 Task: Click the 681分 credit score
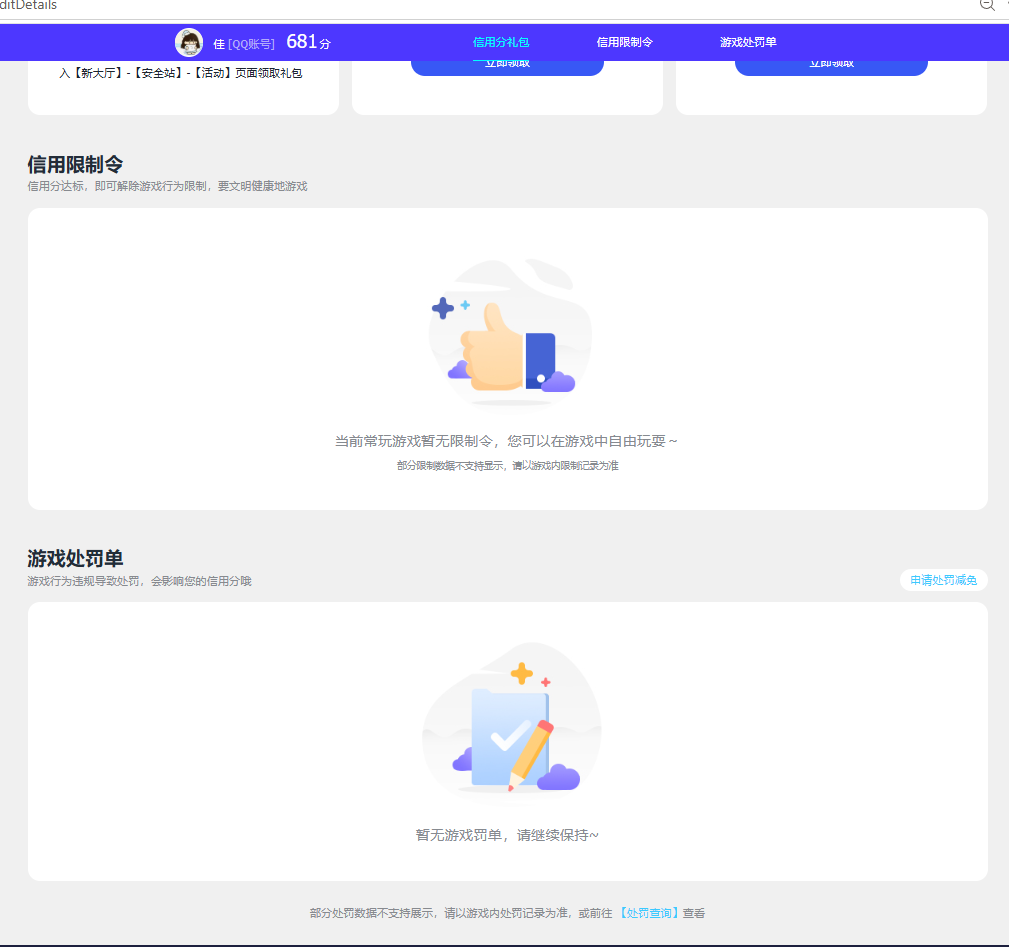click(308, 42)
